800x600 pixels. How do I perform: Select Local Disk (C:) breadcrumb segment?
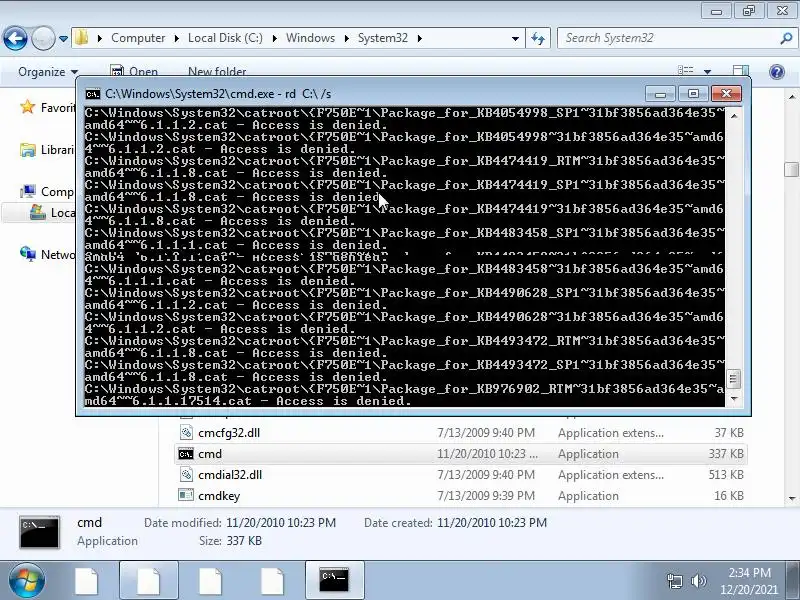click(x=225, y=38)
